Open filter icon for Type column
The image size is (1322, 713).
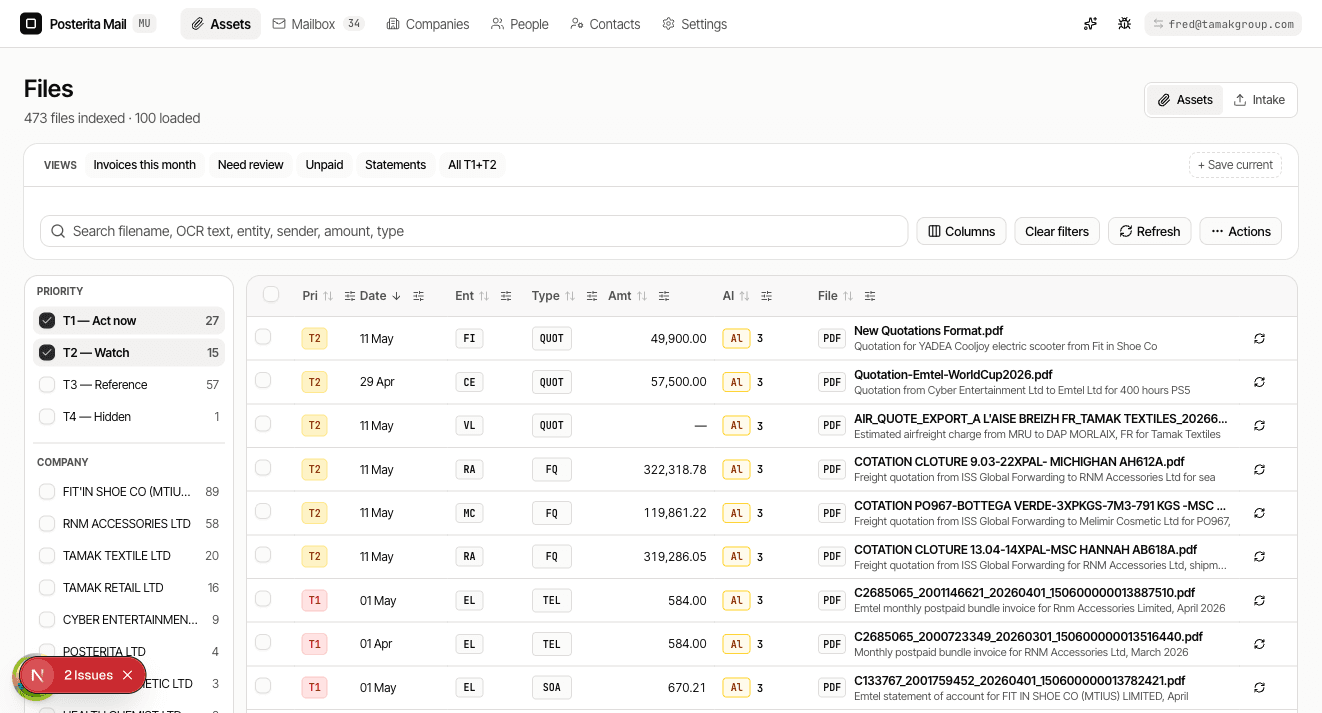(x=592, y=296)
